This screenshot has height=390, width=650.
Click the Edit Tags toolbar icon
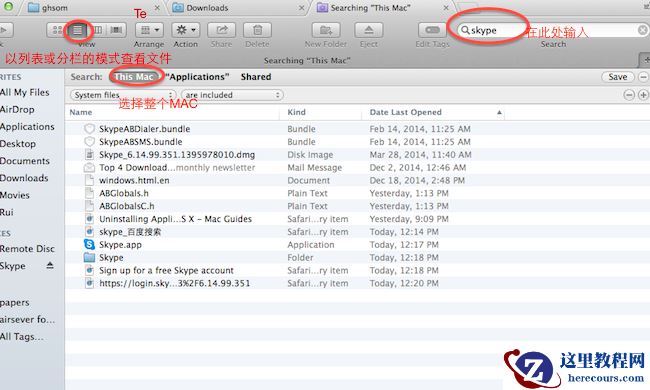pos(432,30)
